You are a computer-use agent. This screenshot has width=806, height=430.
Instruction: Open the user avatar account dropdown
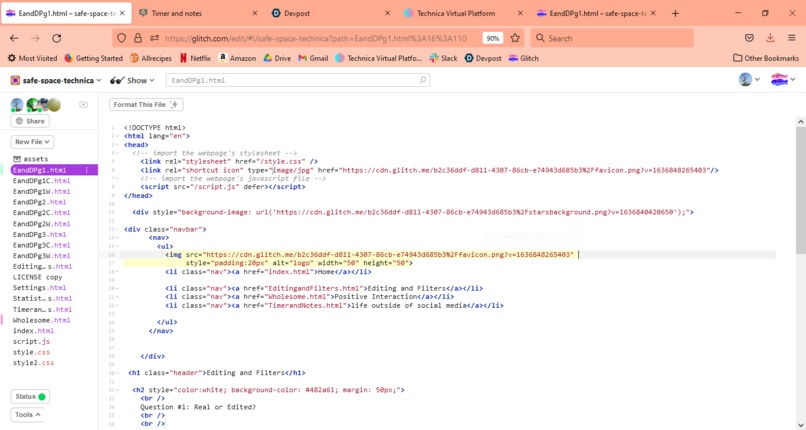pos(749,80)
